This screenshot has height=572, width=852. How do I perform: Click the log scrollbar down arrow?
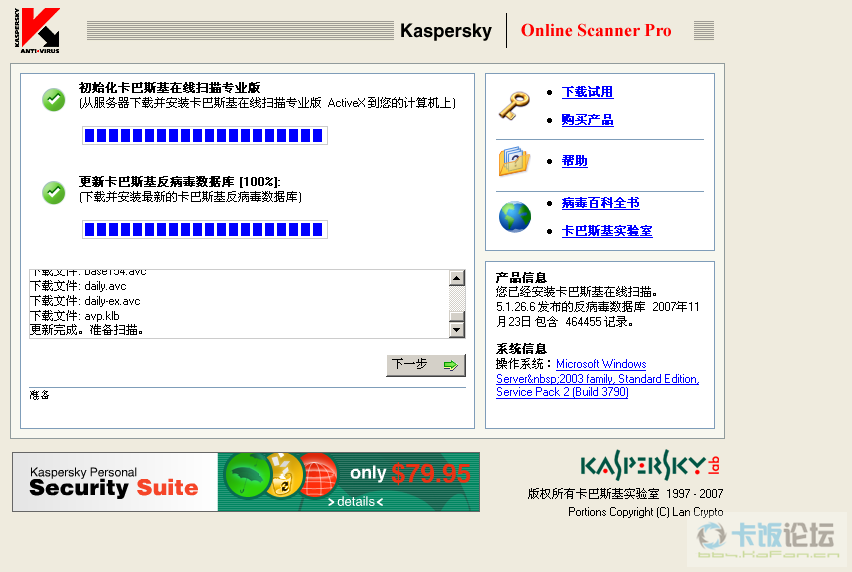[x=457, y=330]
